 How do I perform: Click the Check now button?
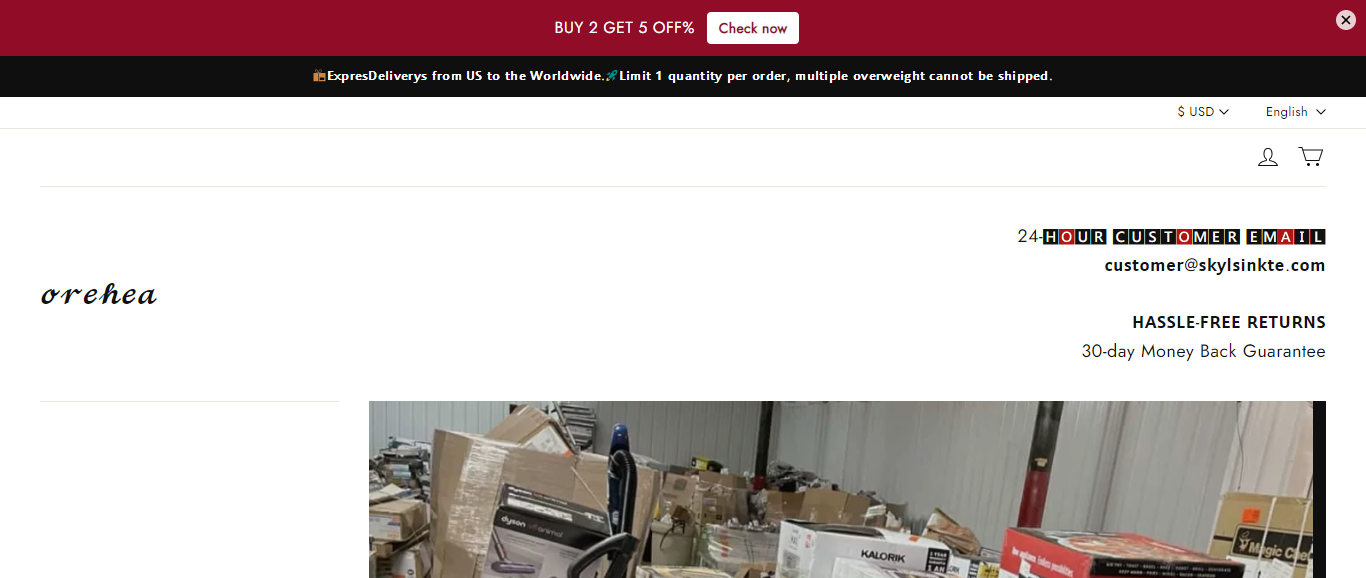753,28
